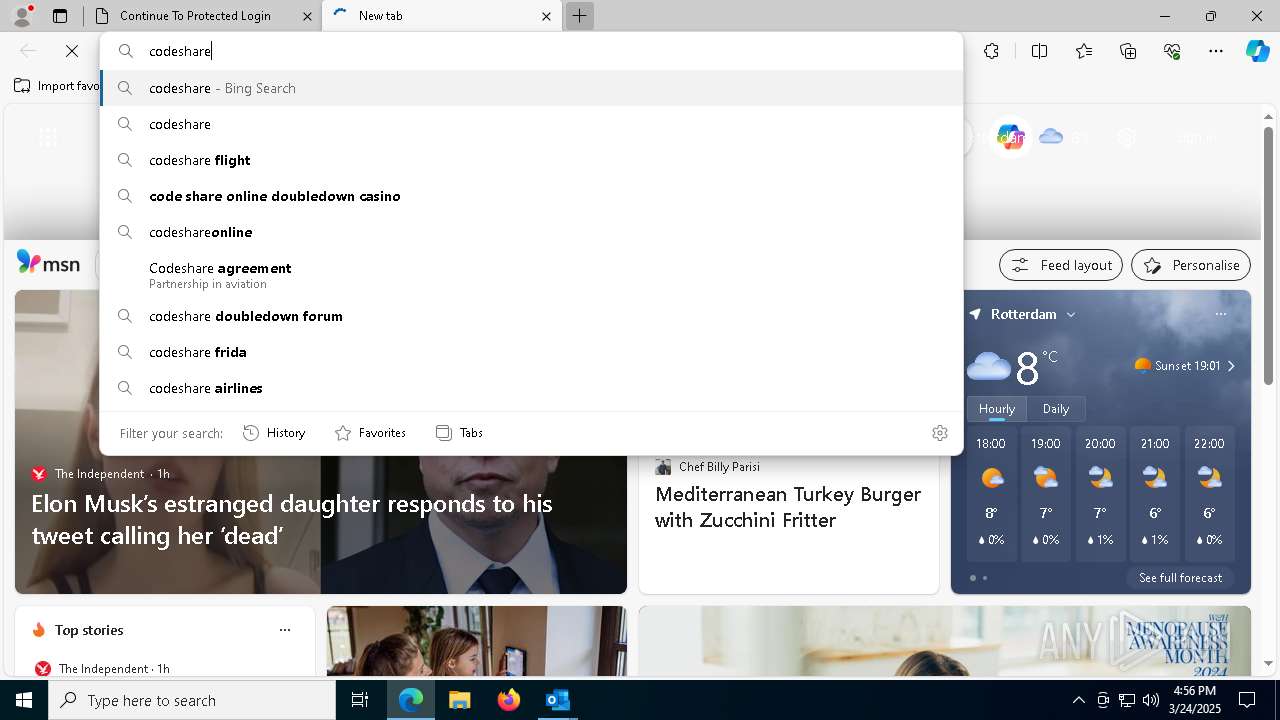Open Browser essentials heart icon

pos(1172,51)
